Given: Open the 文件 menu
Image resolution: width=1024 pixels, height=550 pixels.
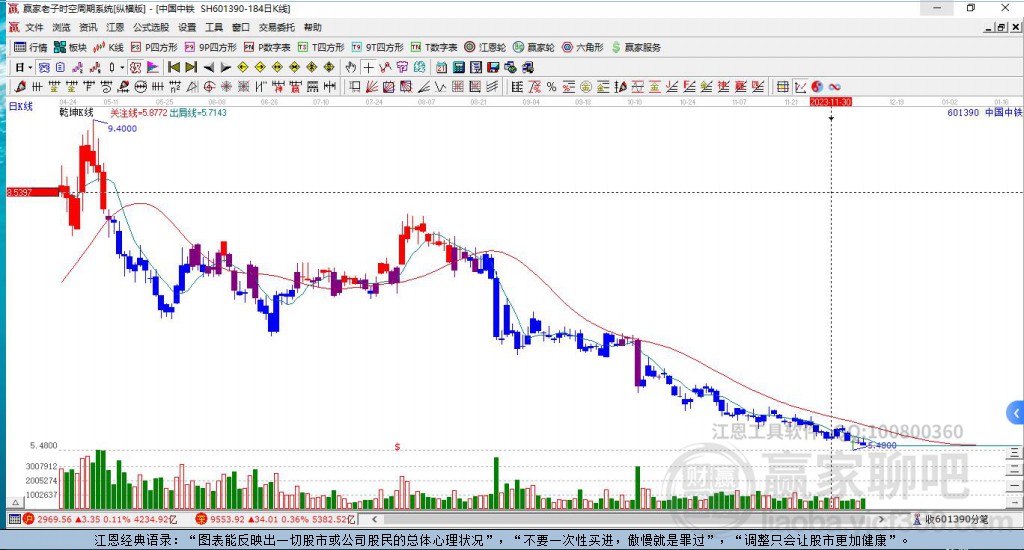Looking at the screenshot, I should click(x=34, y=27).
